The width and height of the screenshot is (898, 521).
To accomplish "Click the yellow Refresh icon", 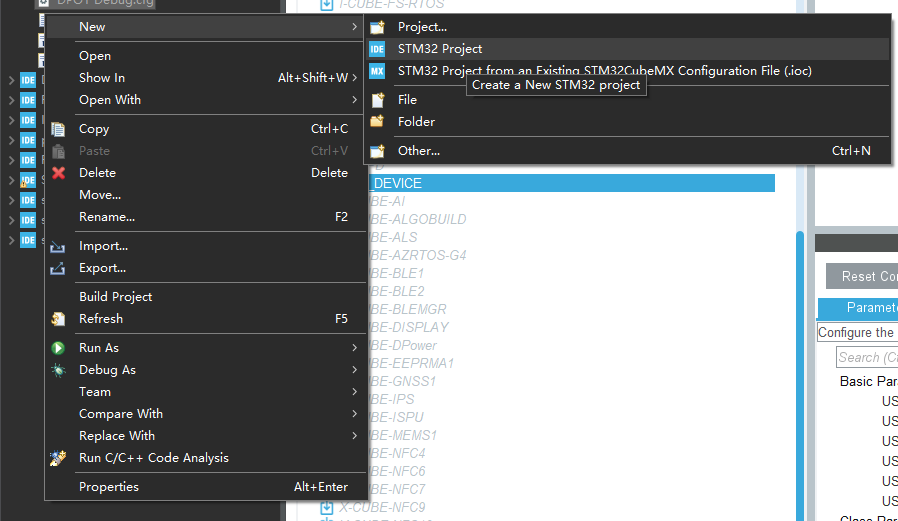I will [58, 319].
